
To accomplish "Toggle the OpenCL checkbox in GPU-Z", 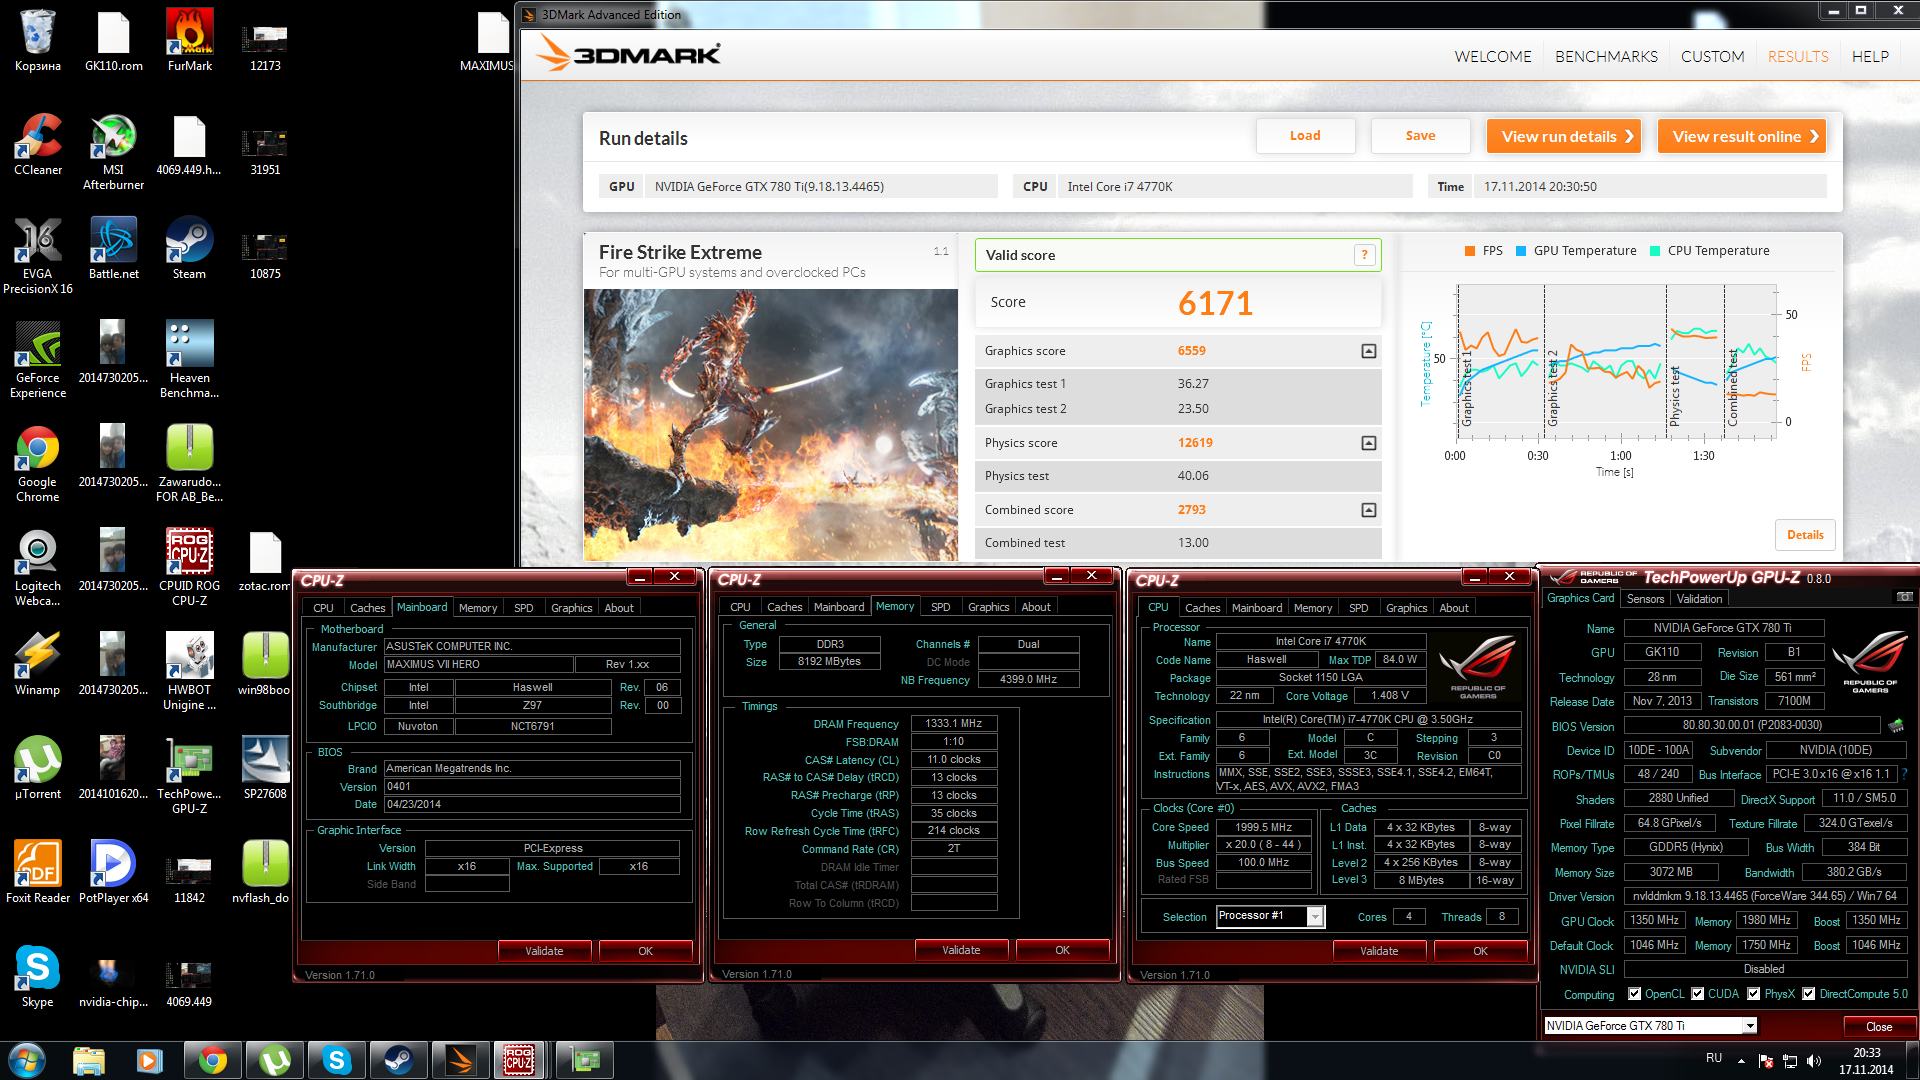I will [1634, 994].
